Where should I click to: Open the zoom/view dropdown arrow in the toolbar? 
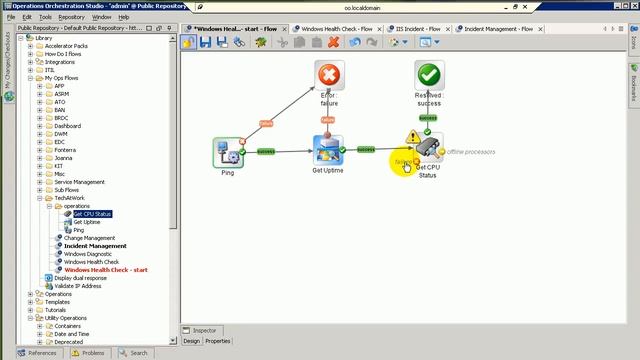(437, 42)
